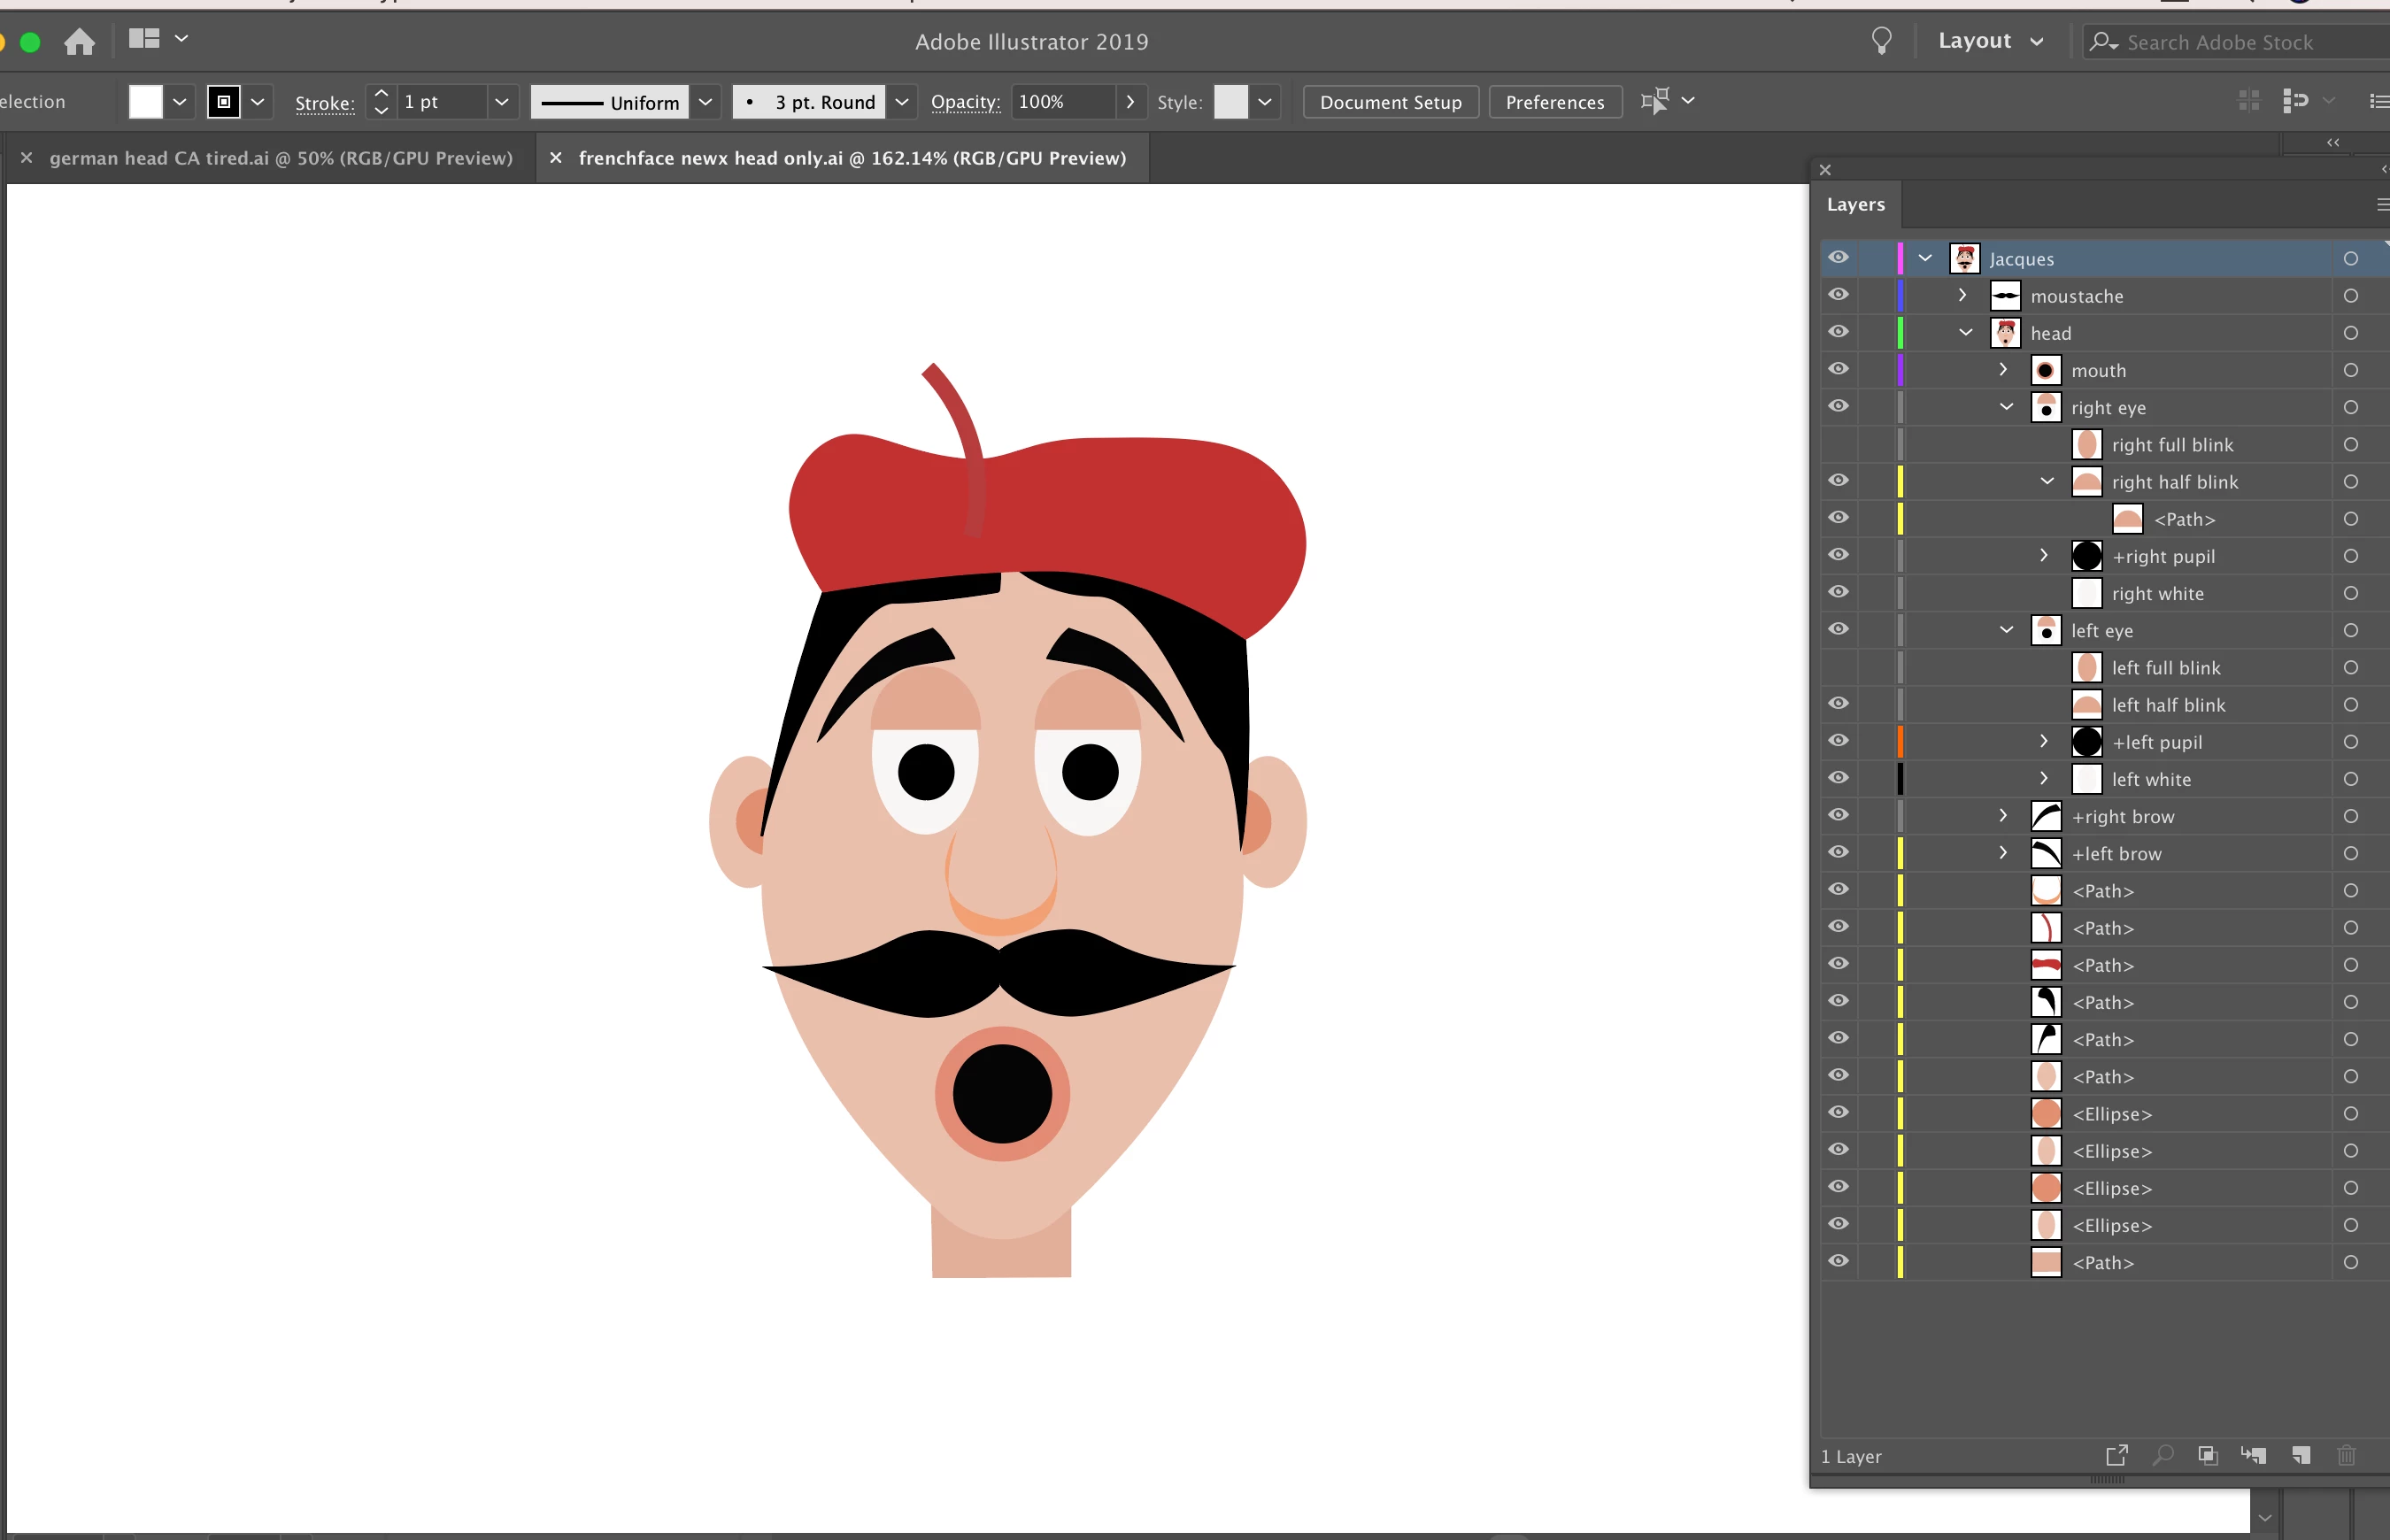Viewport: 2390px width, 1540px height.
Task: Show the right full blink layer
Action: tap(1838, 444)
